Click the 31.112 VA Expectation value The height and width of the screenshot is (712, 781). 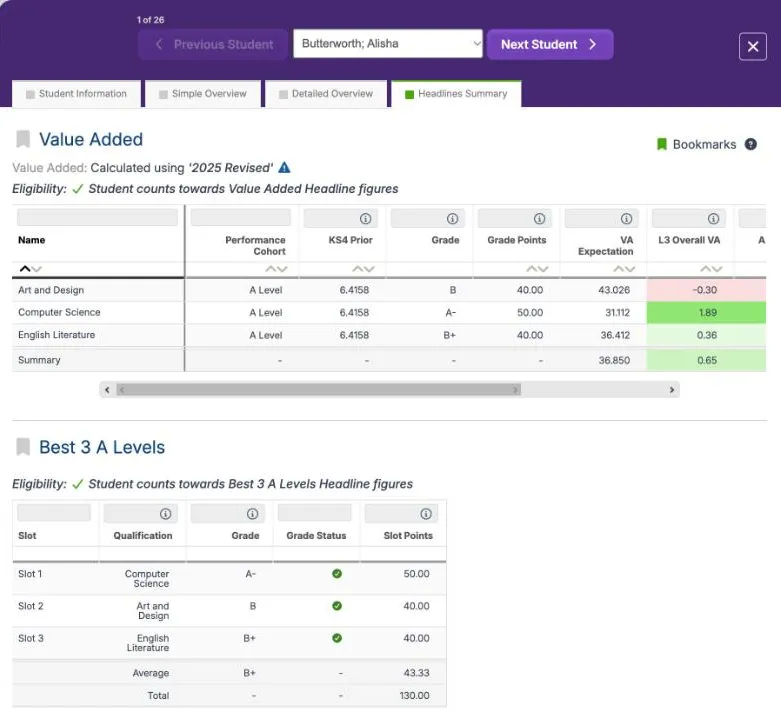617,312
